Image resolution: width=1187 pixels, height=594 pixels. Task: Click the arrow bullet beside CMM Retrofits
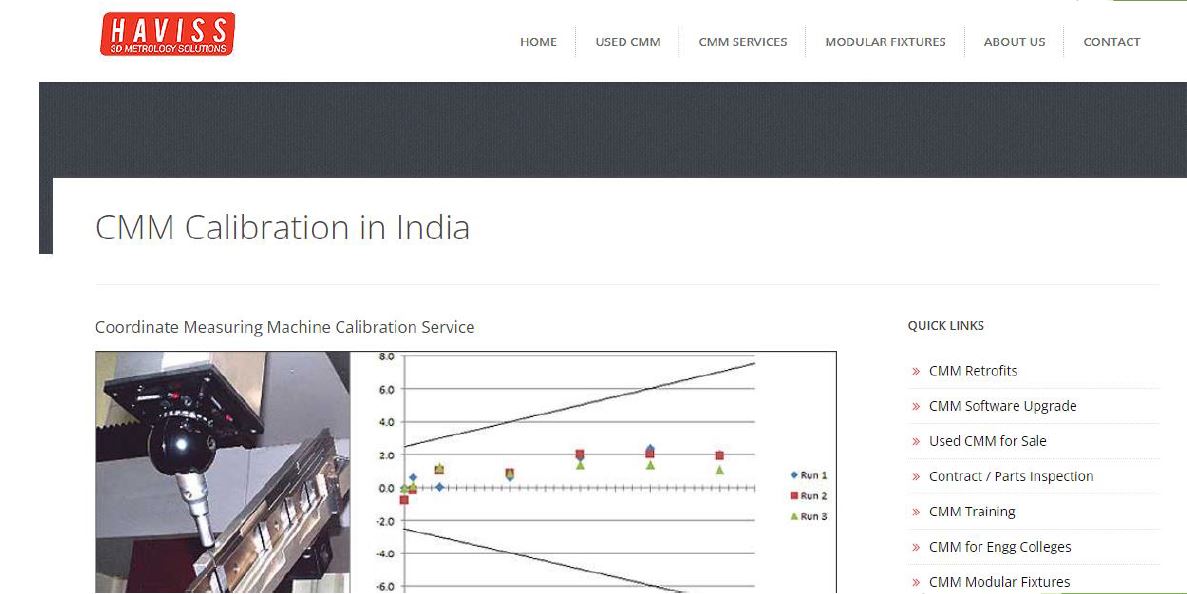coord(916,372)
